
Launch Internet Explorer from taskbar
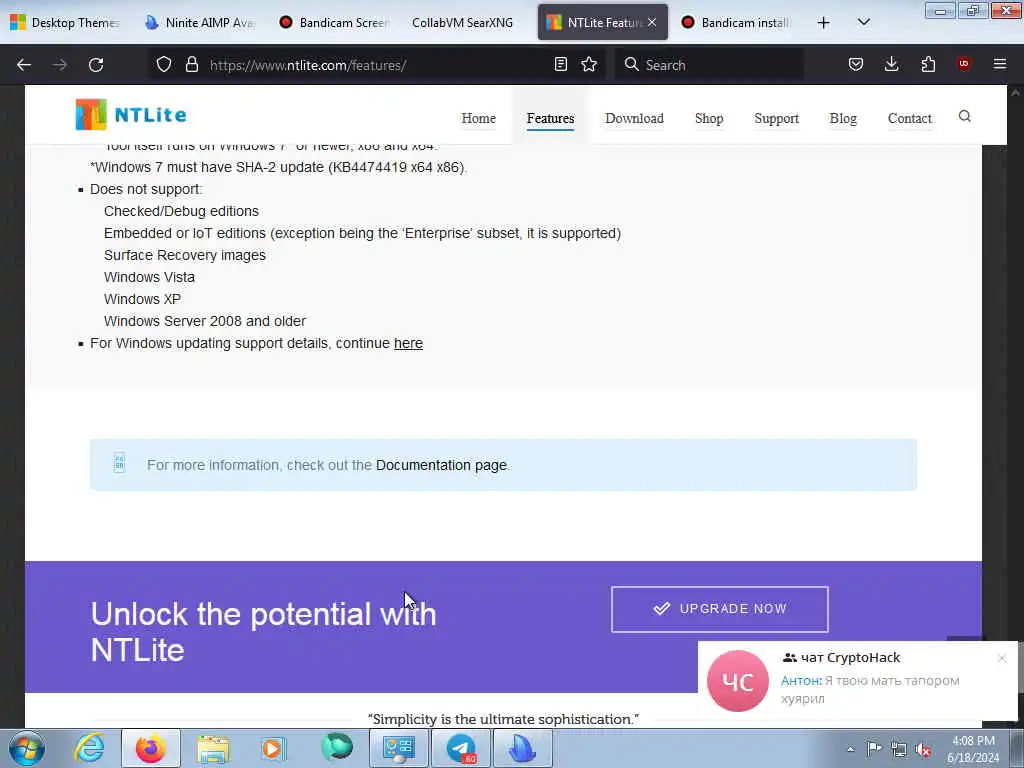tap(89, 748)
